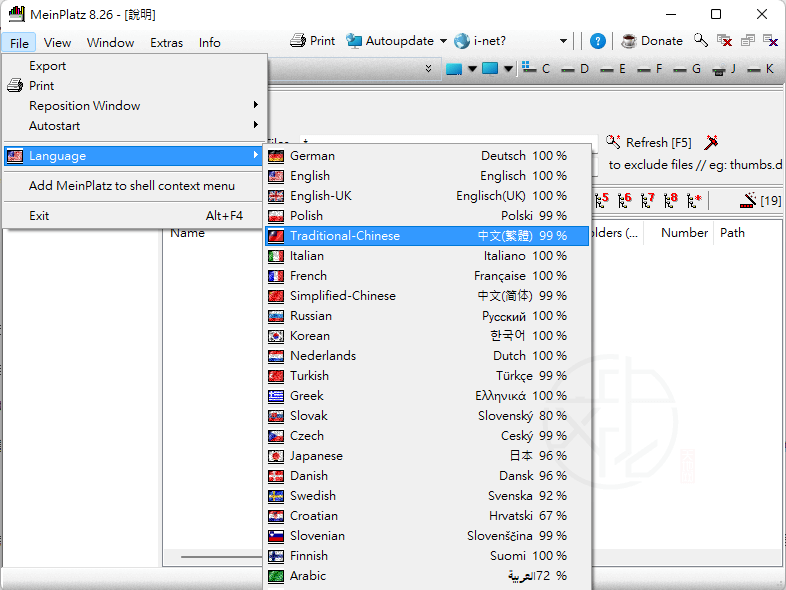The image size is (786, 590).
Task: Click Add MeinPlatz to shell context menu
Action: 132,186
